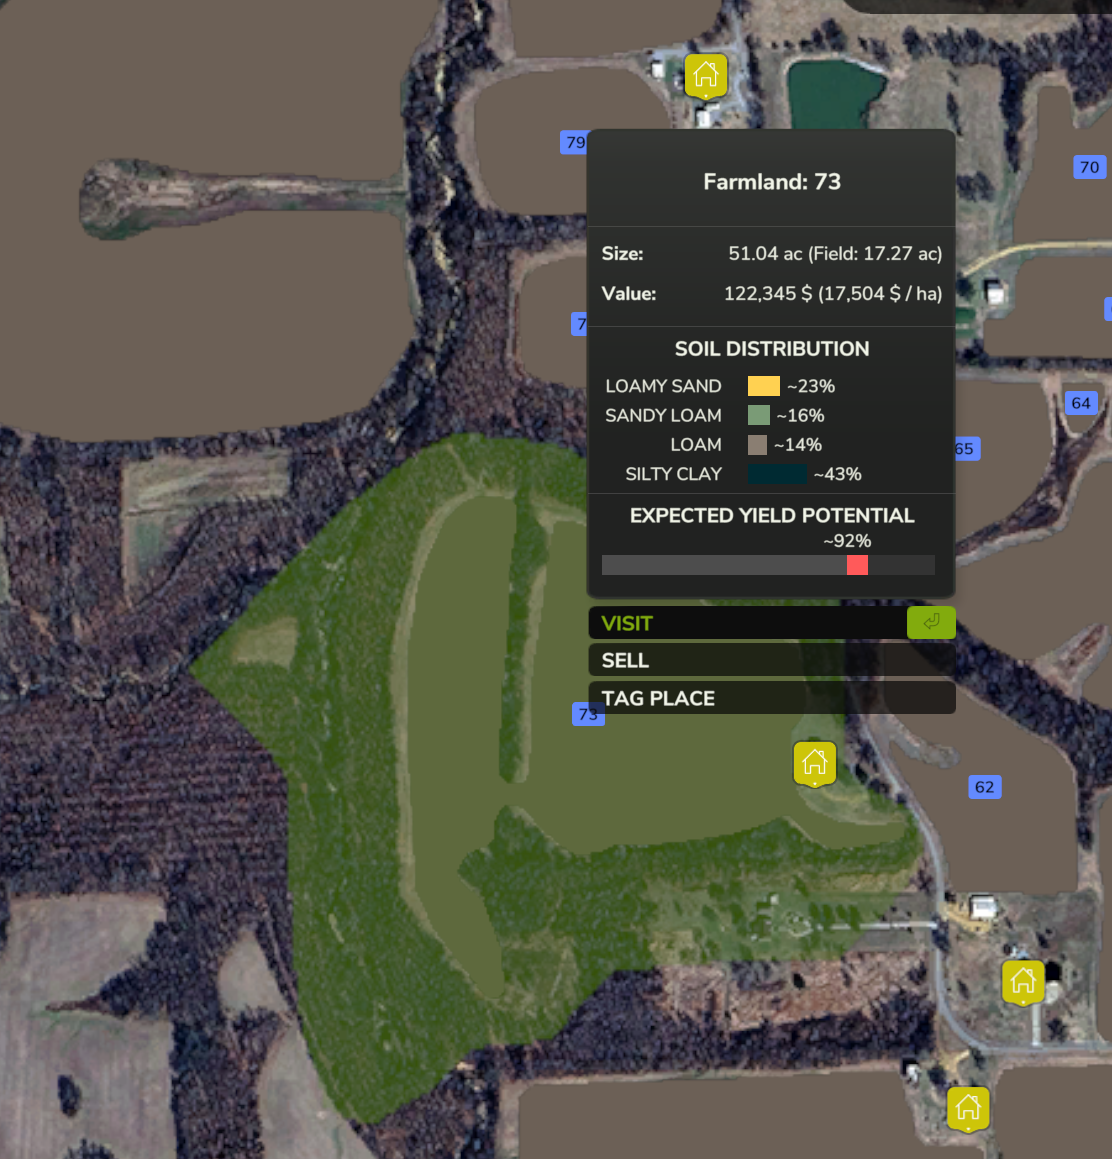Screen dimensions: 1112x1159
Task: Click the house icon near the green pond
Action: 706,75
